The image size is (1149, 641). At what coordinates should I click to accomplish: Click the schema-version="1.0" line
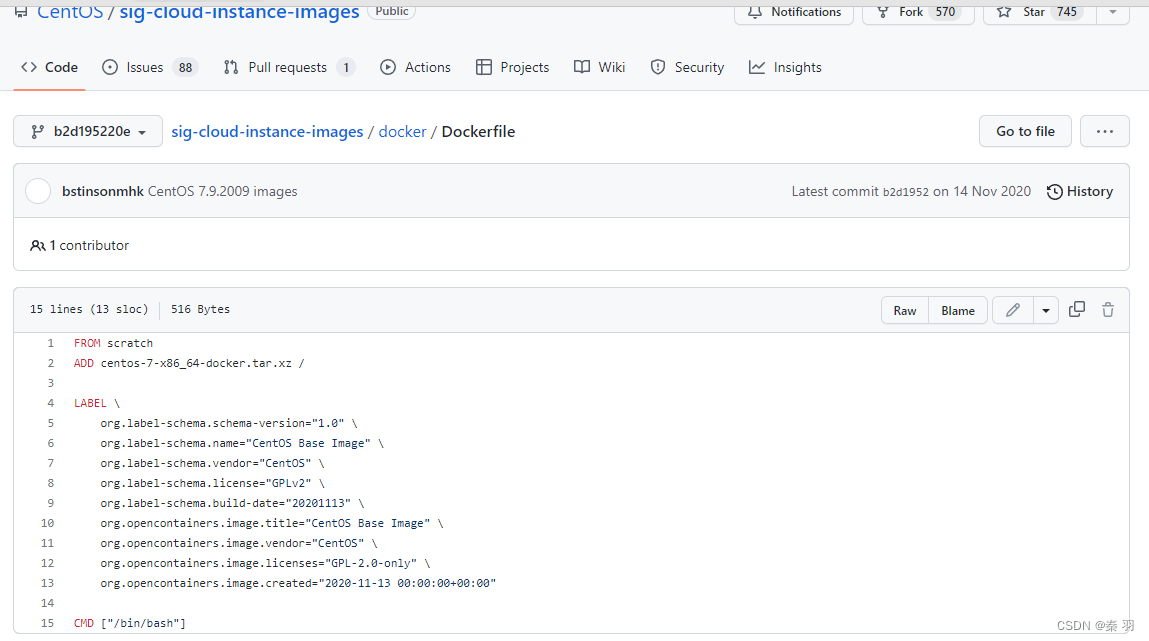coord(229,423)
